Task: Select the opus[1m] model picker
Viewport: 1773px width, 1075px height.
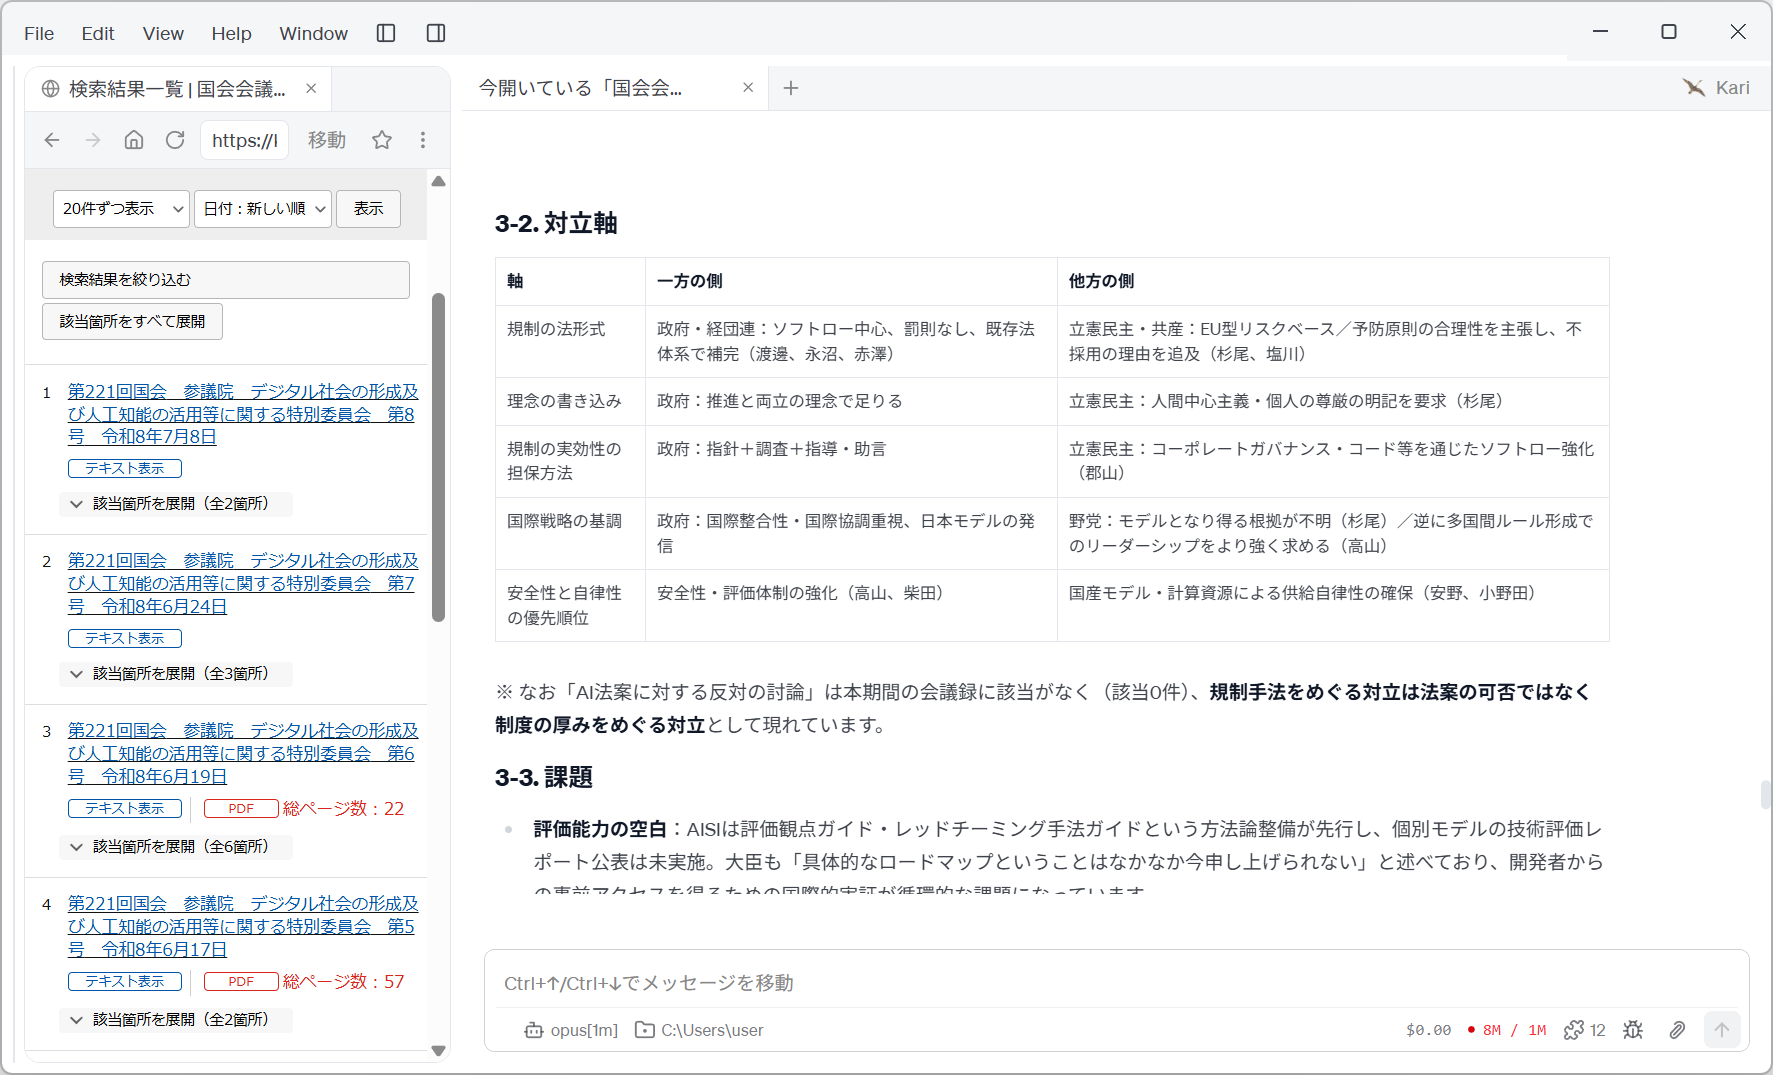Action: point(571,1030)
